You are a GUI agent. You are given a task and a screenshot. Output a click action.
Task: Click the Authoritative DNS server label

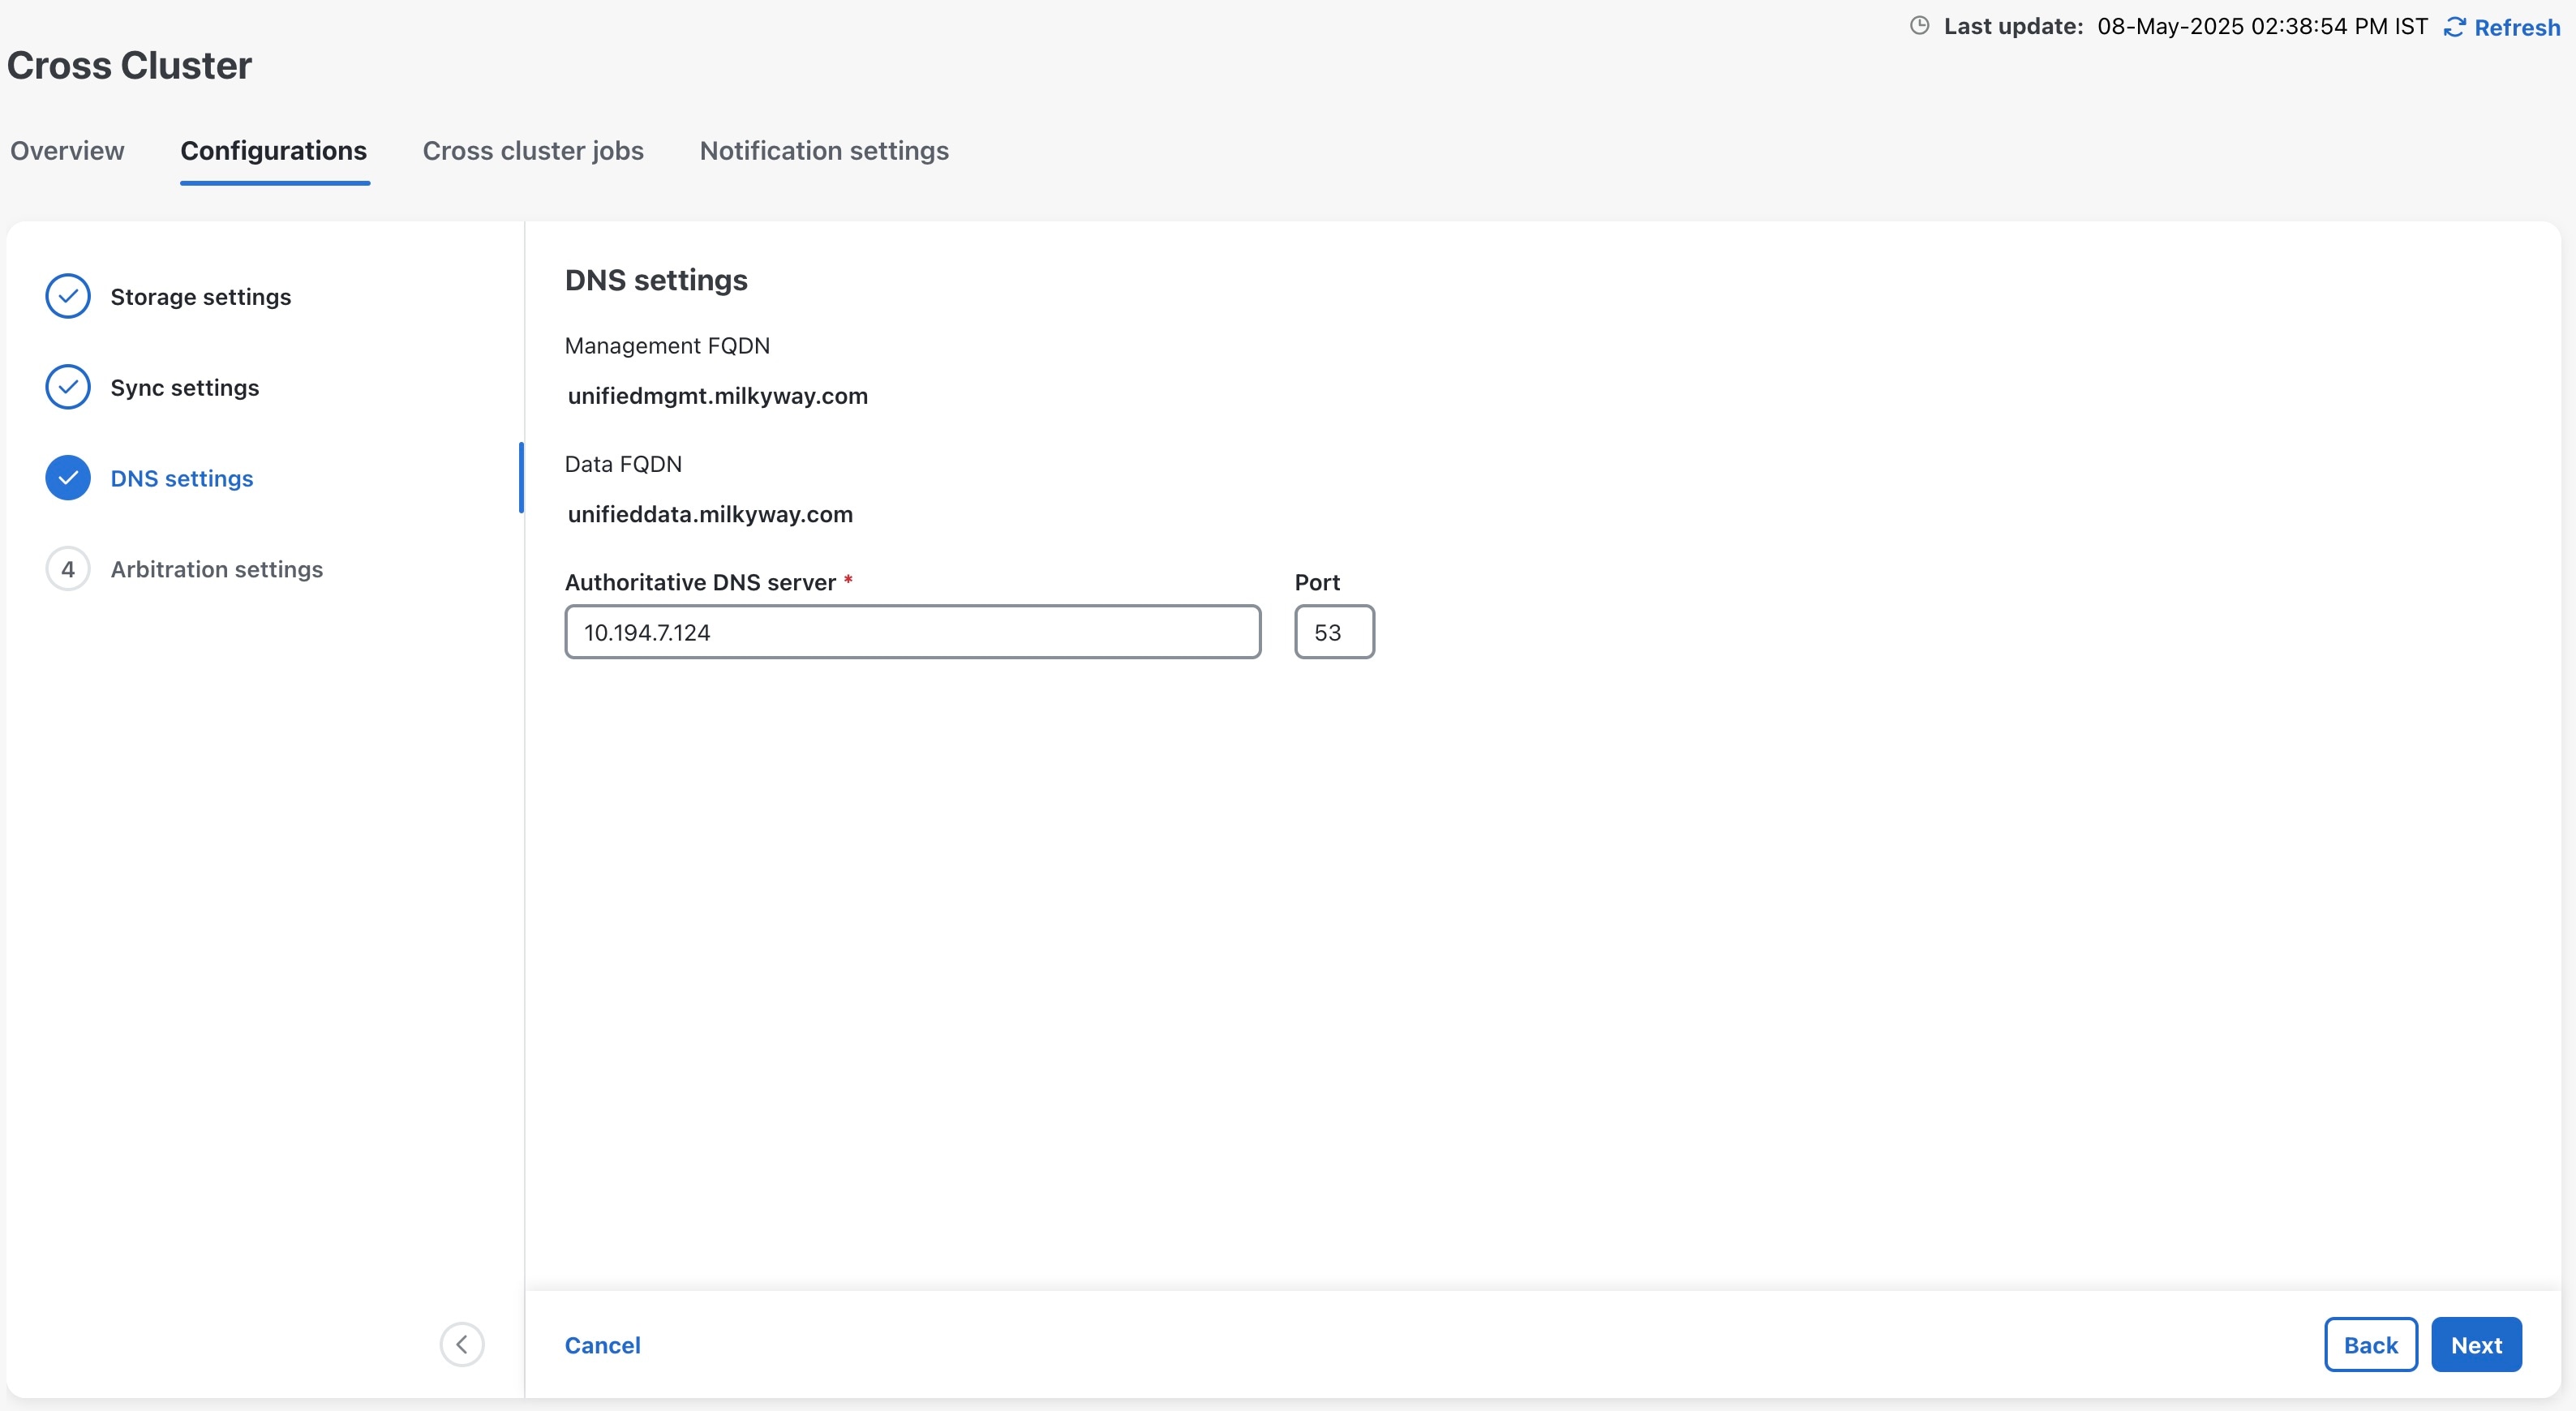pyautogui.click(x=700, y=583)
